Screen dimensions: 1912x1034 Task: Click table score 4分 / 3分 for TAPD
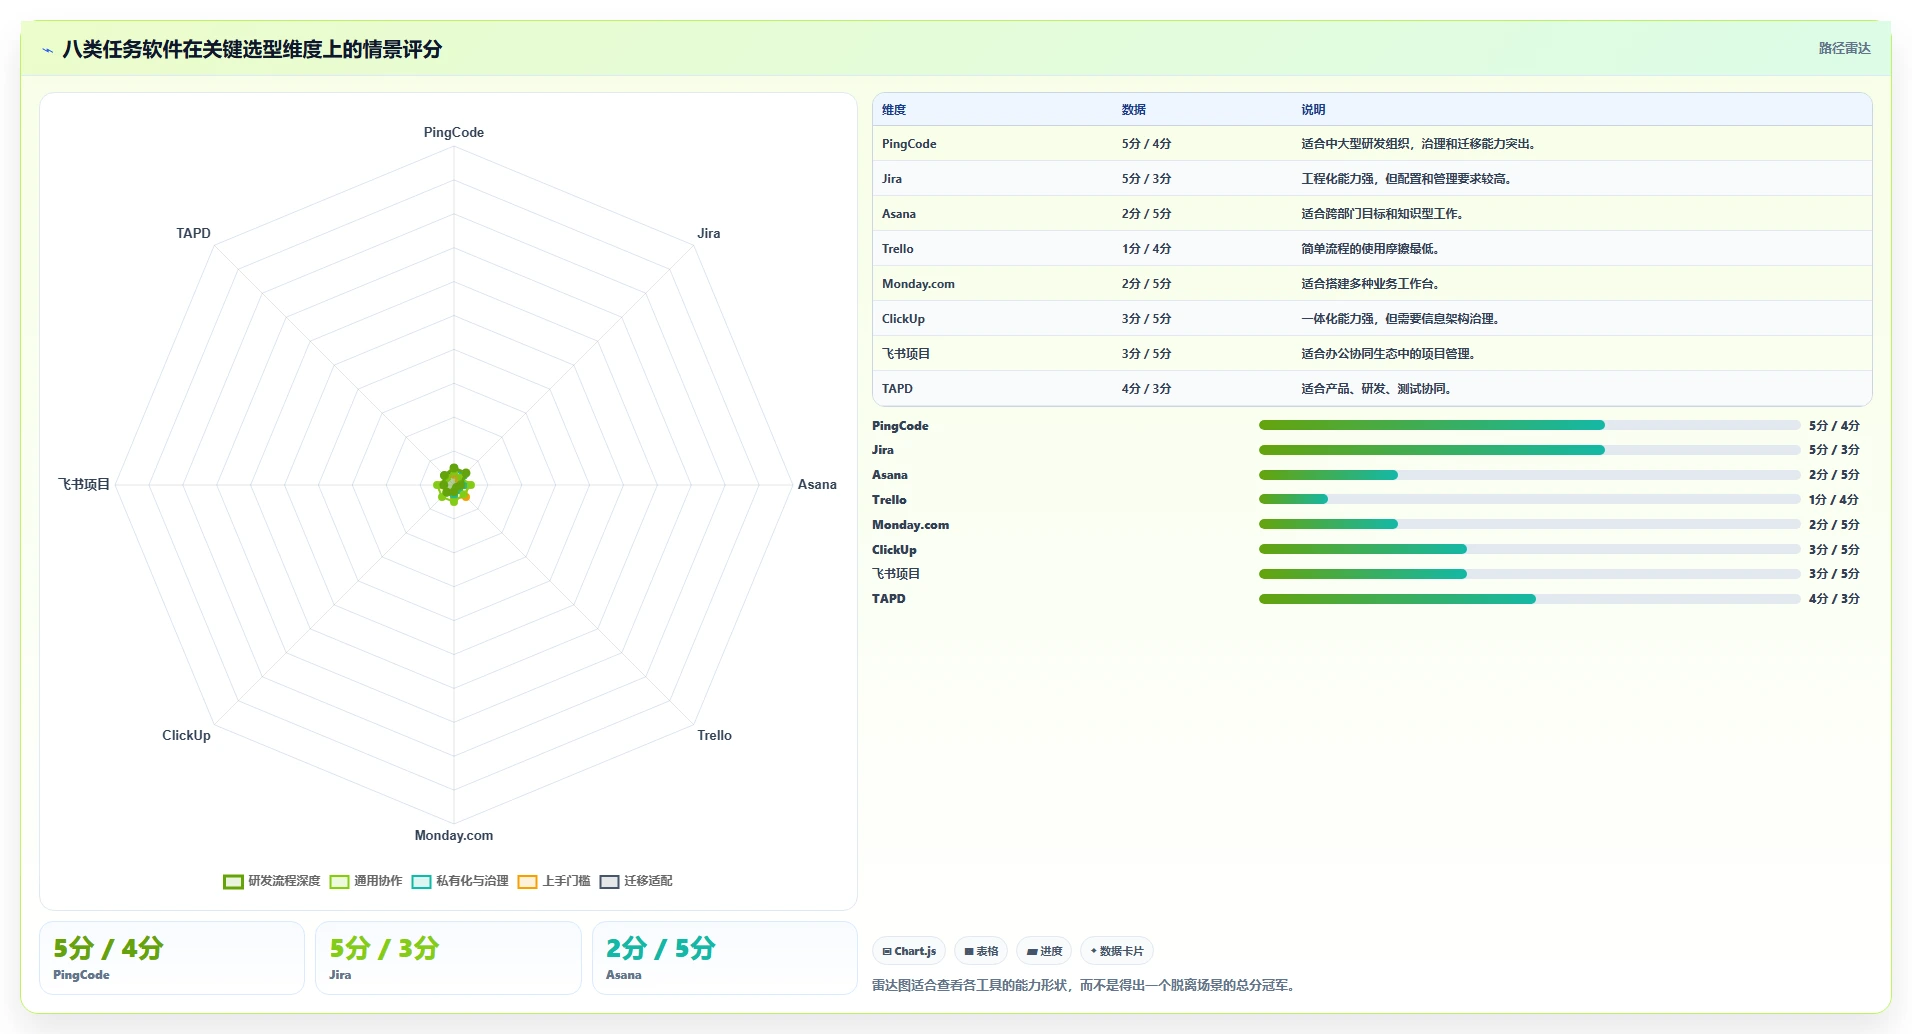[1146, 389]
